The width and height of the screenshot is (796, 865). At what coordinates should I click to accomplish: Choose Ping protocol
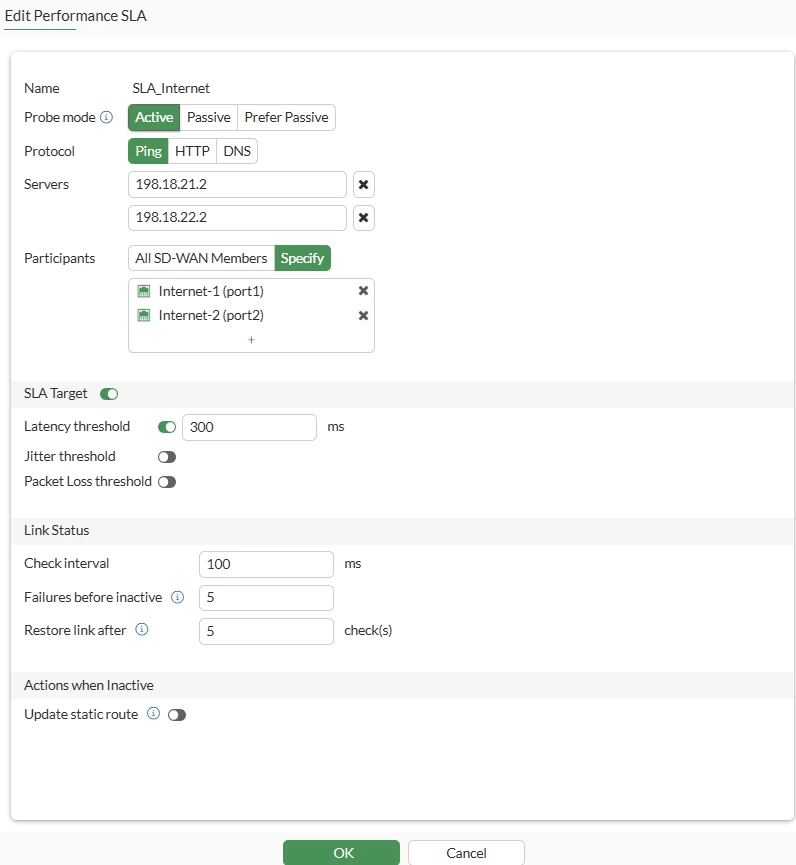(x=148, y=151)
